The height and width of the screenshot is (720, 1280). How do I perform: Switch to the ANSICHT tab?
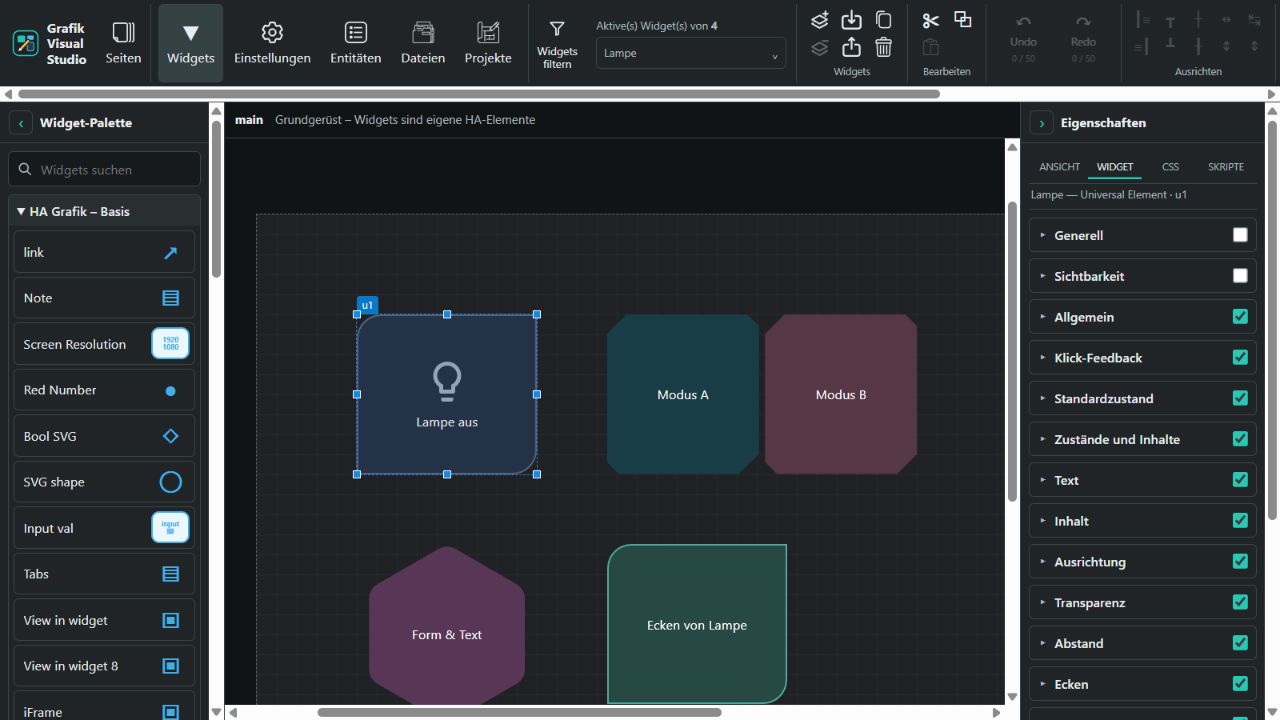click(x=1059, y=167)
